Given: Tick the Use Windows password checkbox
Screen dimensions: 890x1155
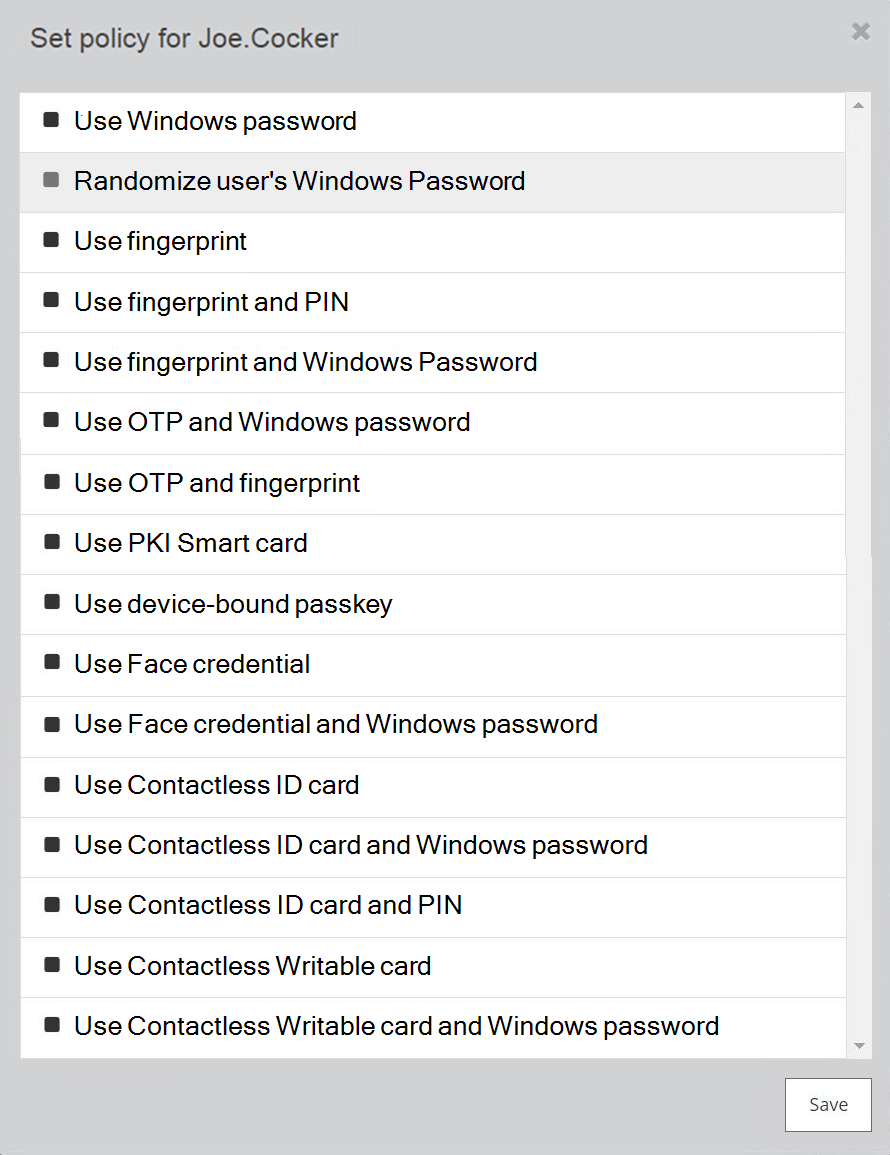Looking at the screenshot, I should tap(51, 121).
